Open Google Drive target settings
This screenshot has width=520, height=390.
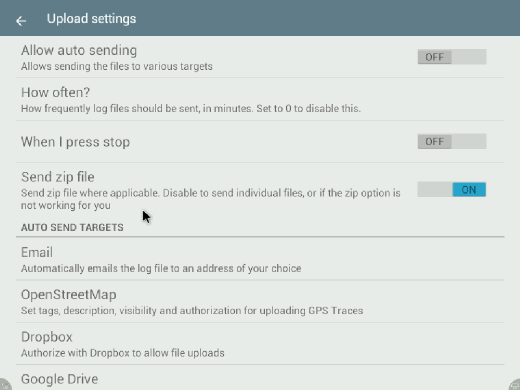[x=260, y=378]
